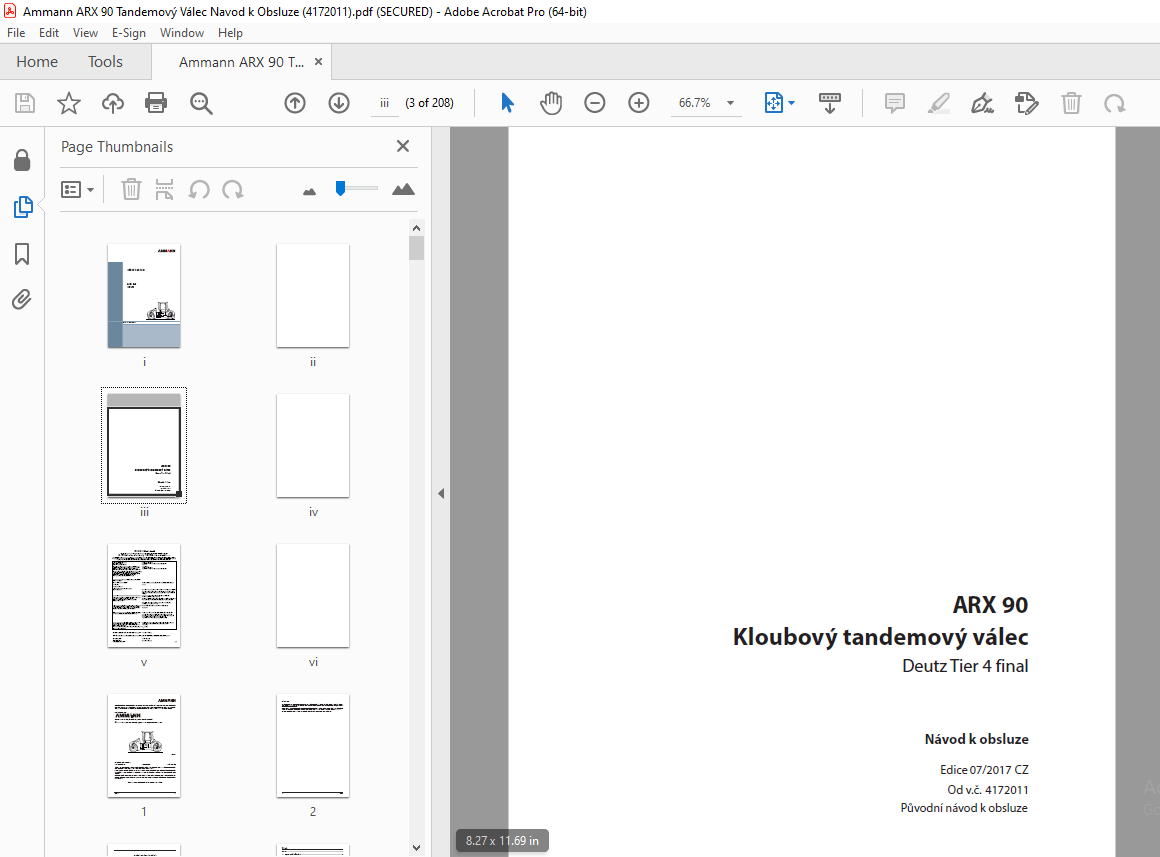
Task: Open the Help menu
Action: point(230,33)
